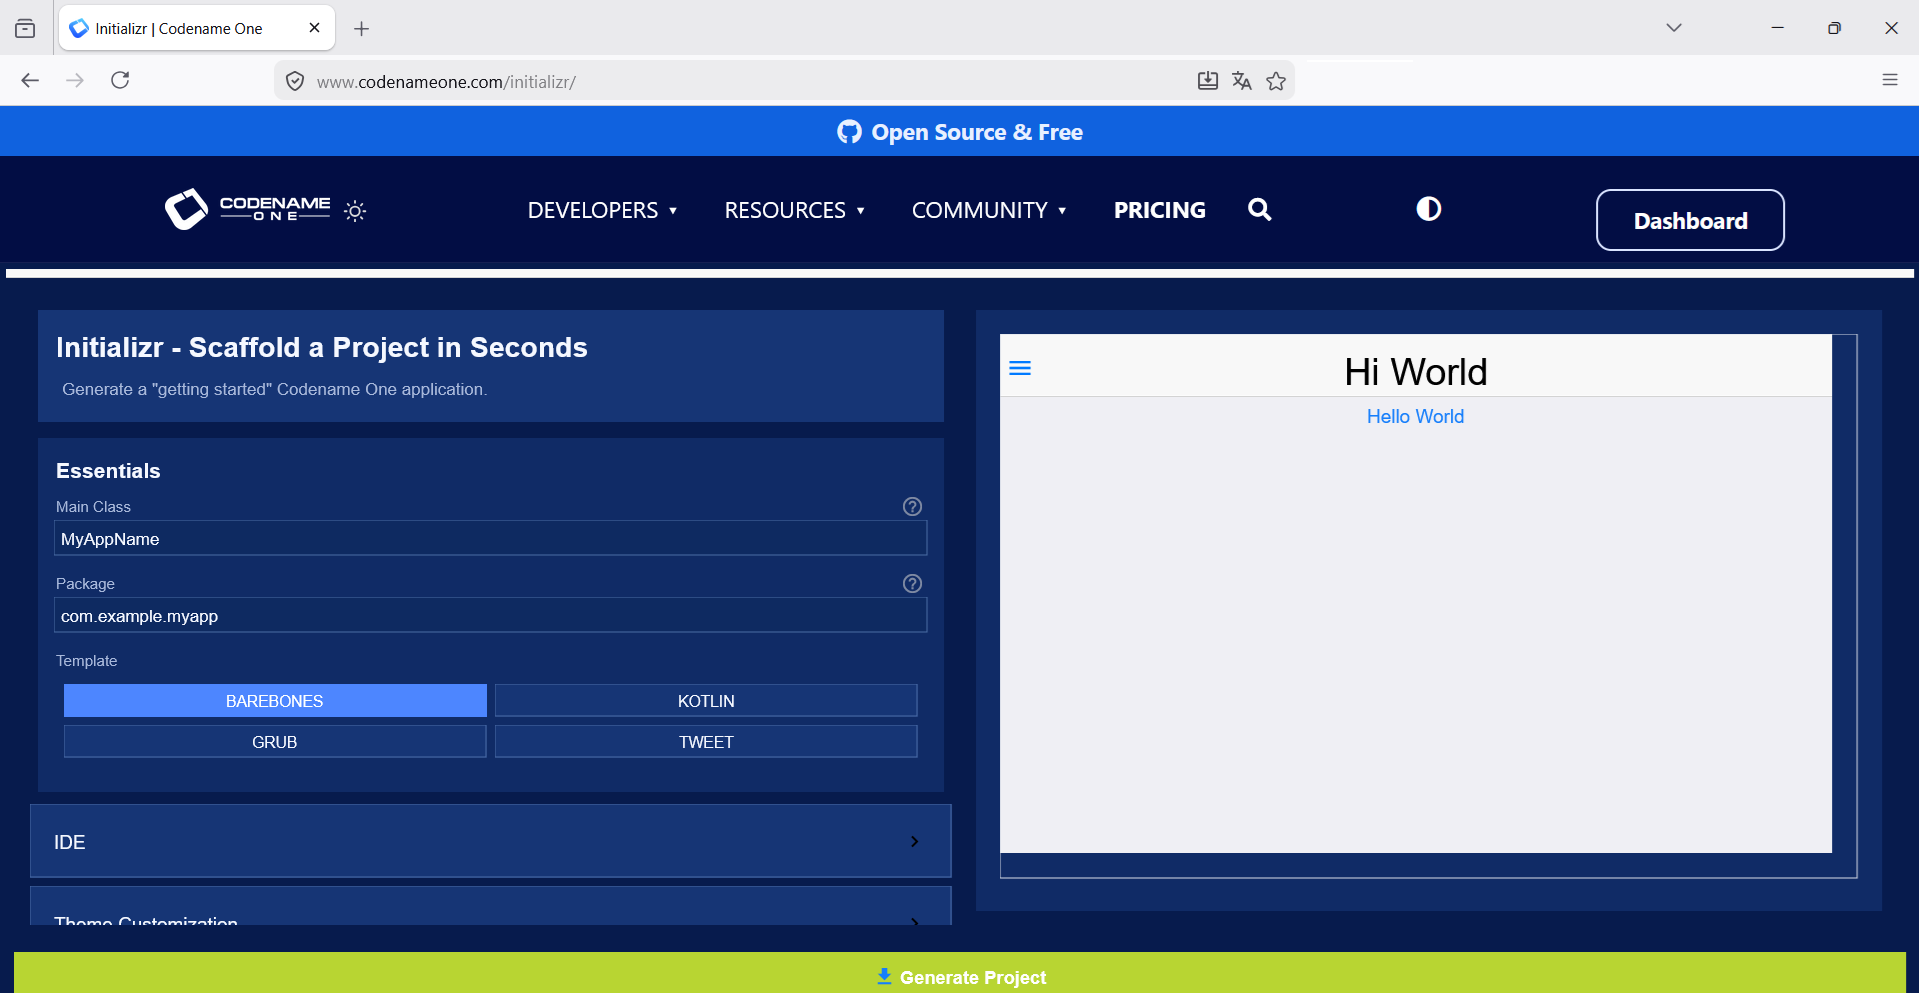This screenshot has height=993, width=1919.
Task: Expand the RESOURCES menu
Action: 794,210
